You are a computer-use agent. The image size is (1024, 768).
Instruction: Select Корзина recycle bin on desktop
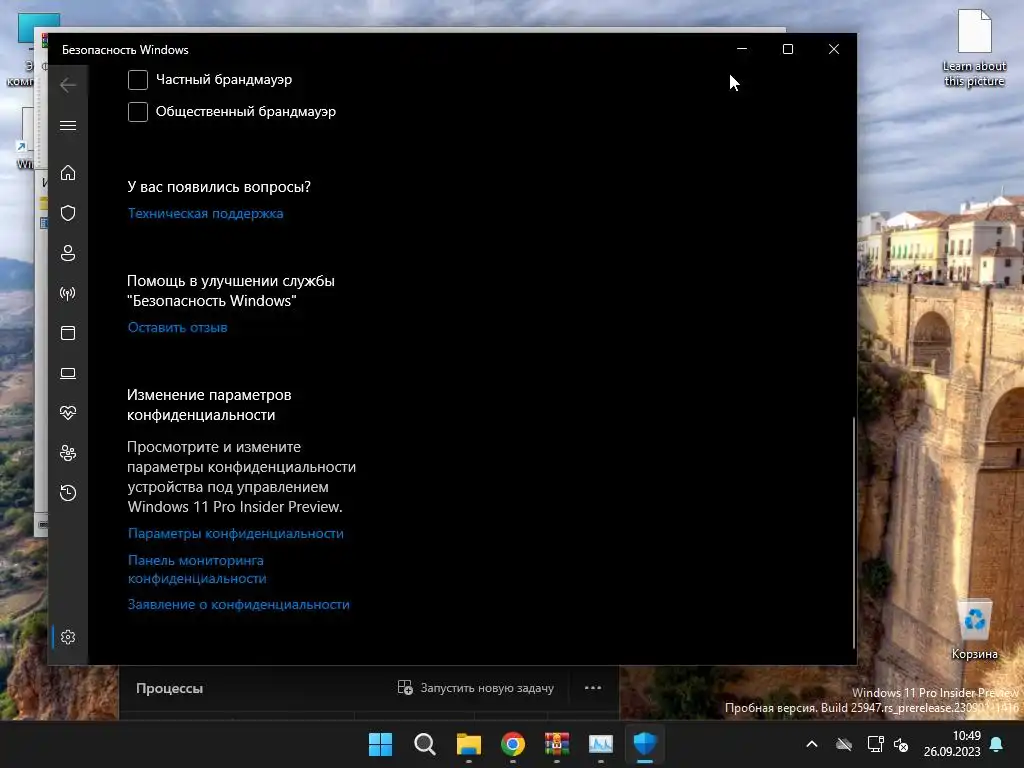(974, 630)
